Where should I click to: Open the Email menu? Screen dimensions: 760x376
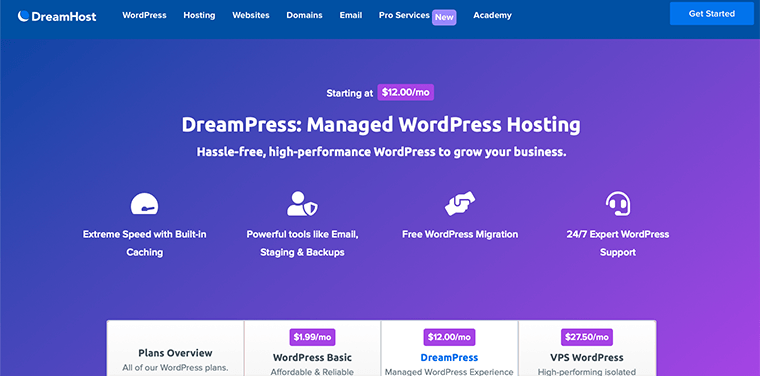pos(350,15)
